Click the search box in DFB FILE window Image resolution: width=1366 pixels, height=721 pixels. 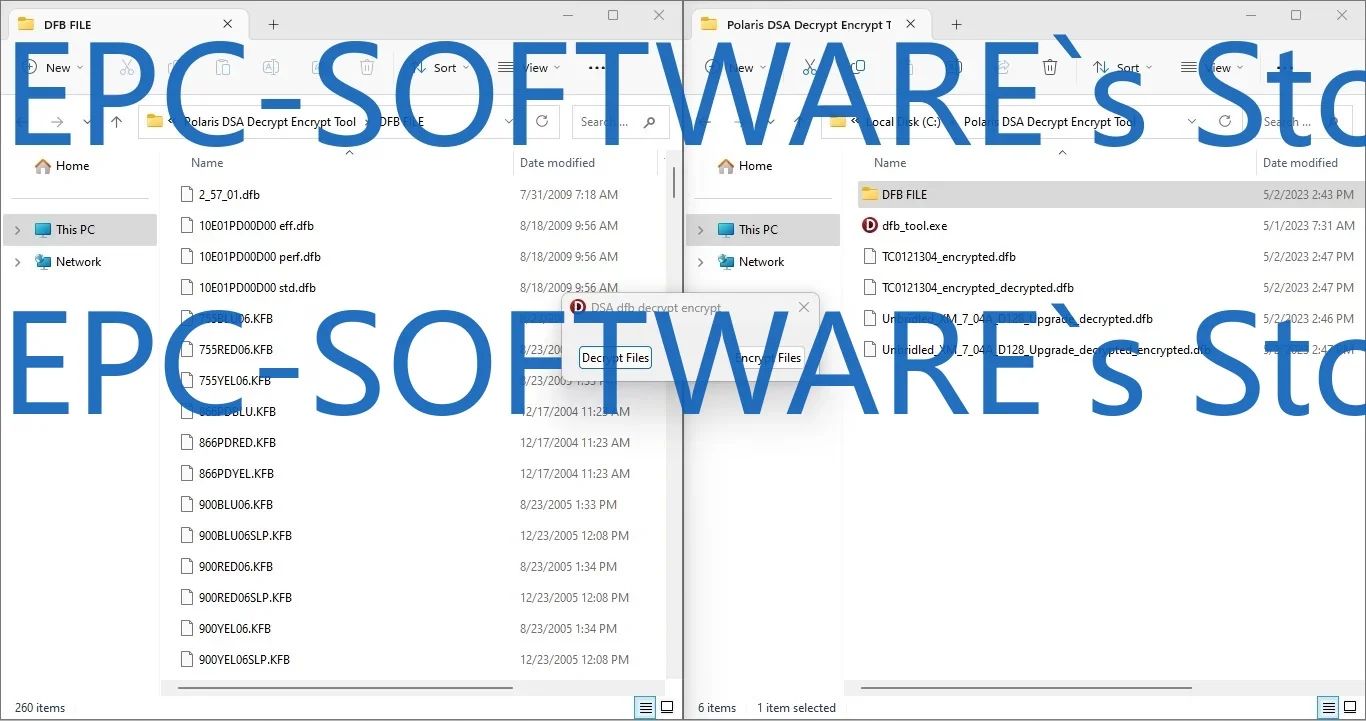[x=620, y=122]
